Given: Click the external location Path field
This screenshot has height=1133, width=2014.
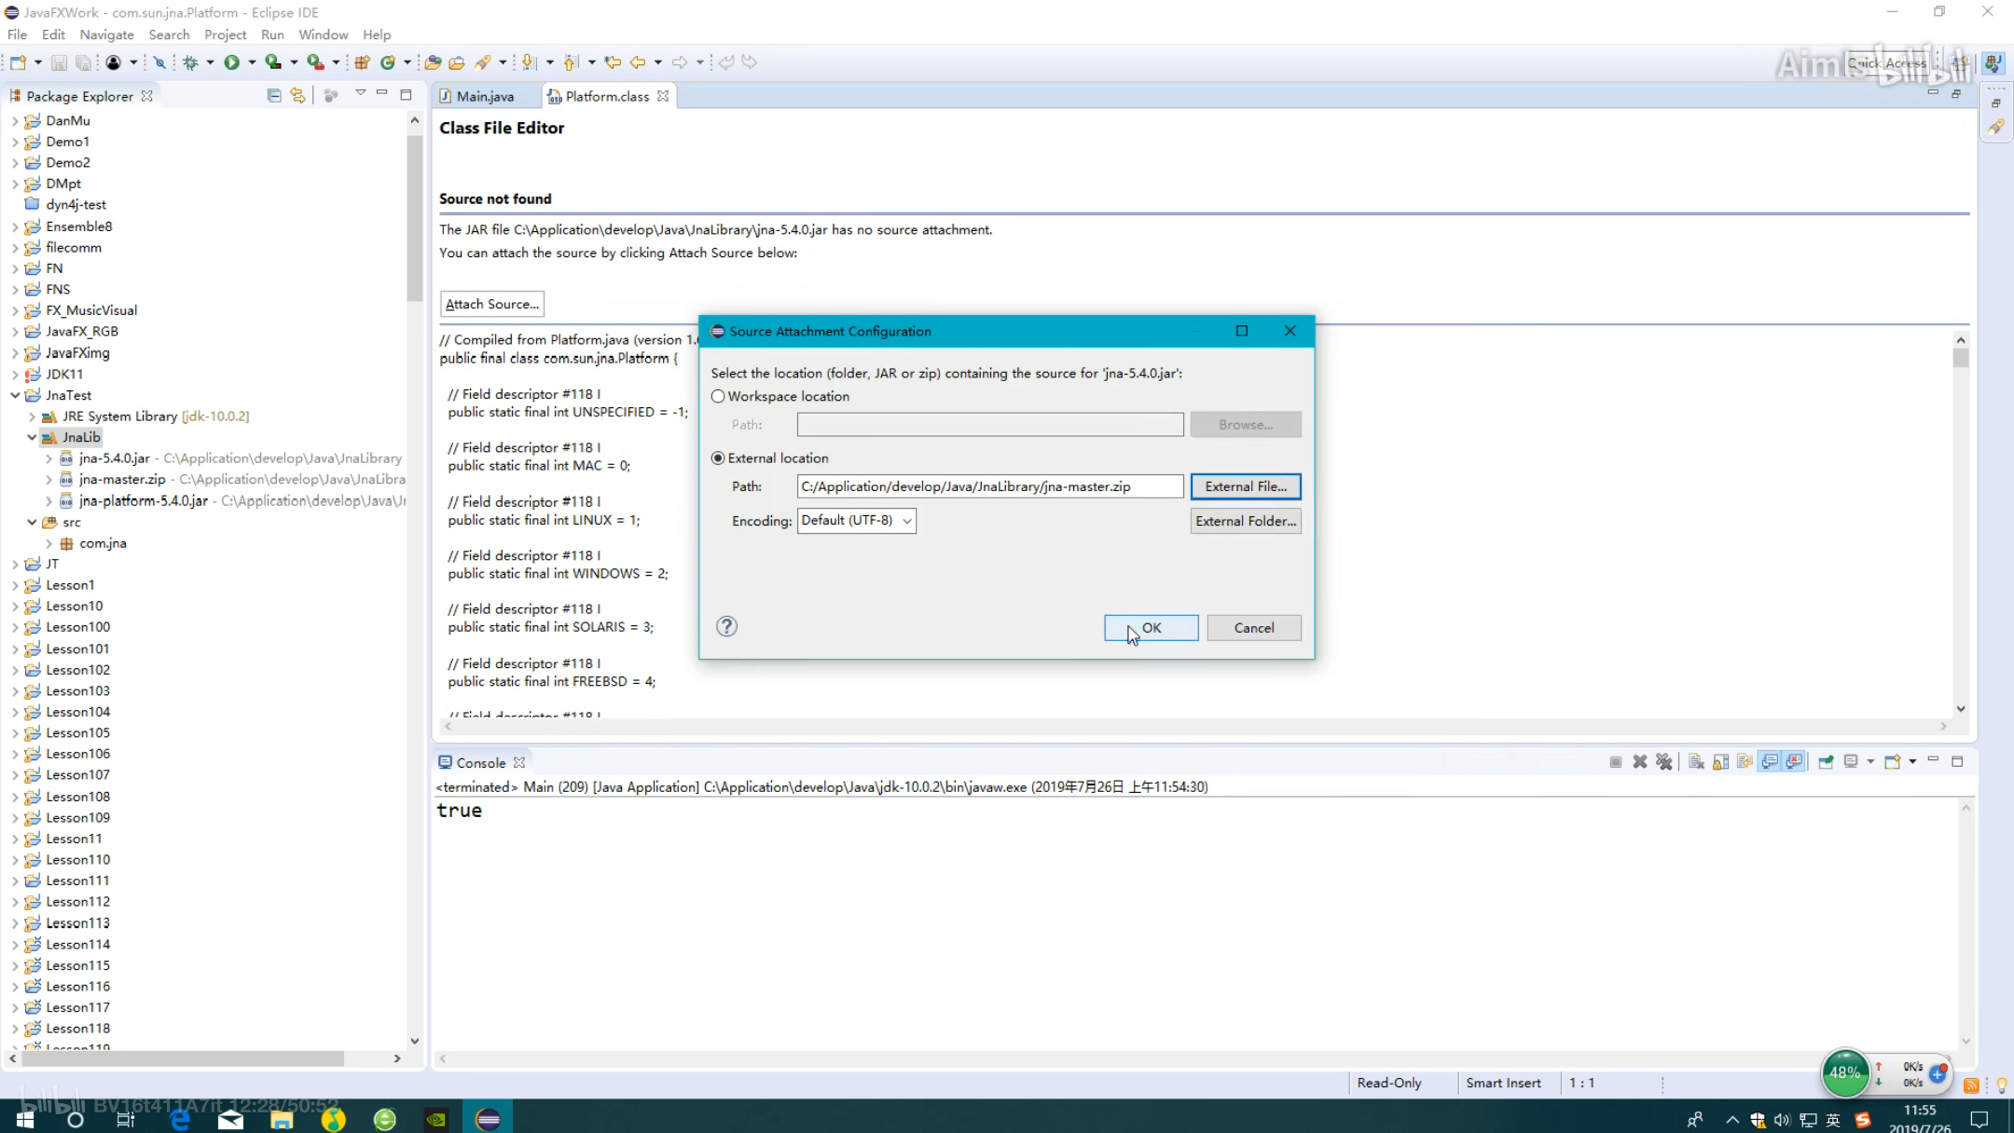Looking at the screenshot, I should 989,487.
